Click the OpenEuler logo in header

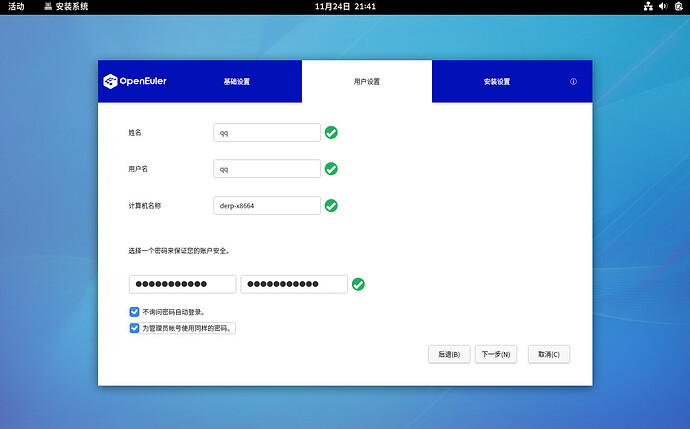(x=135, y=81)
